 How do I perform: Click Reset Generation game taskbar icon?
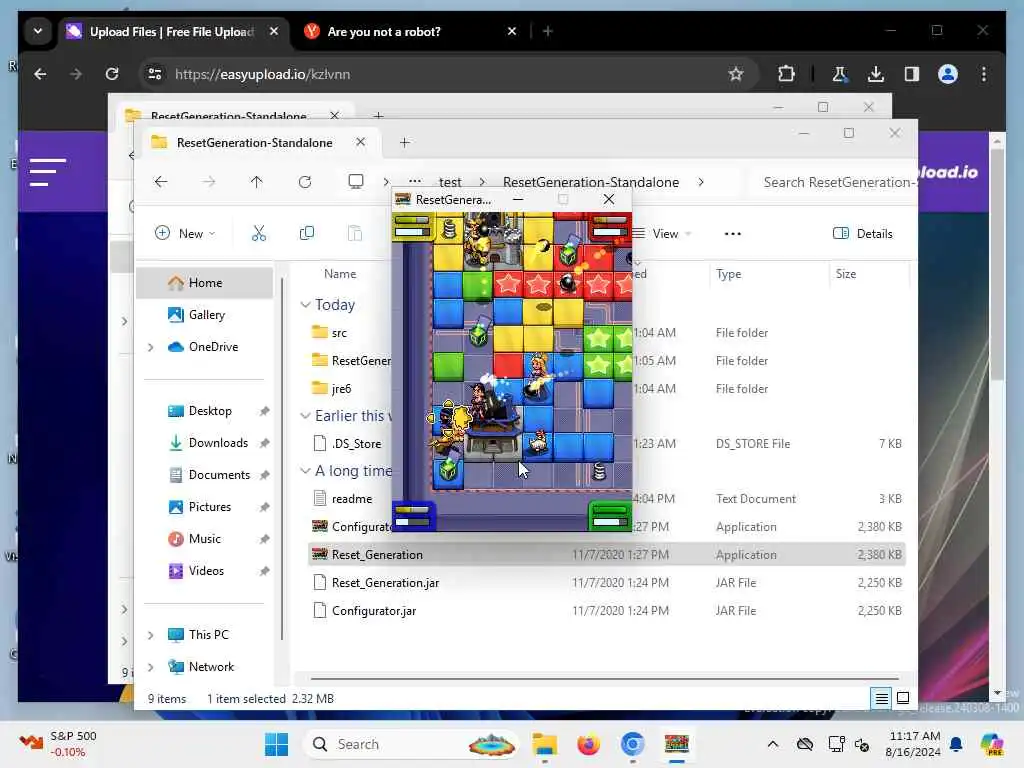pyautogui.click(x=677, y=744)
